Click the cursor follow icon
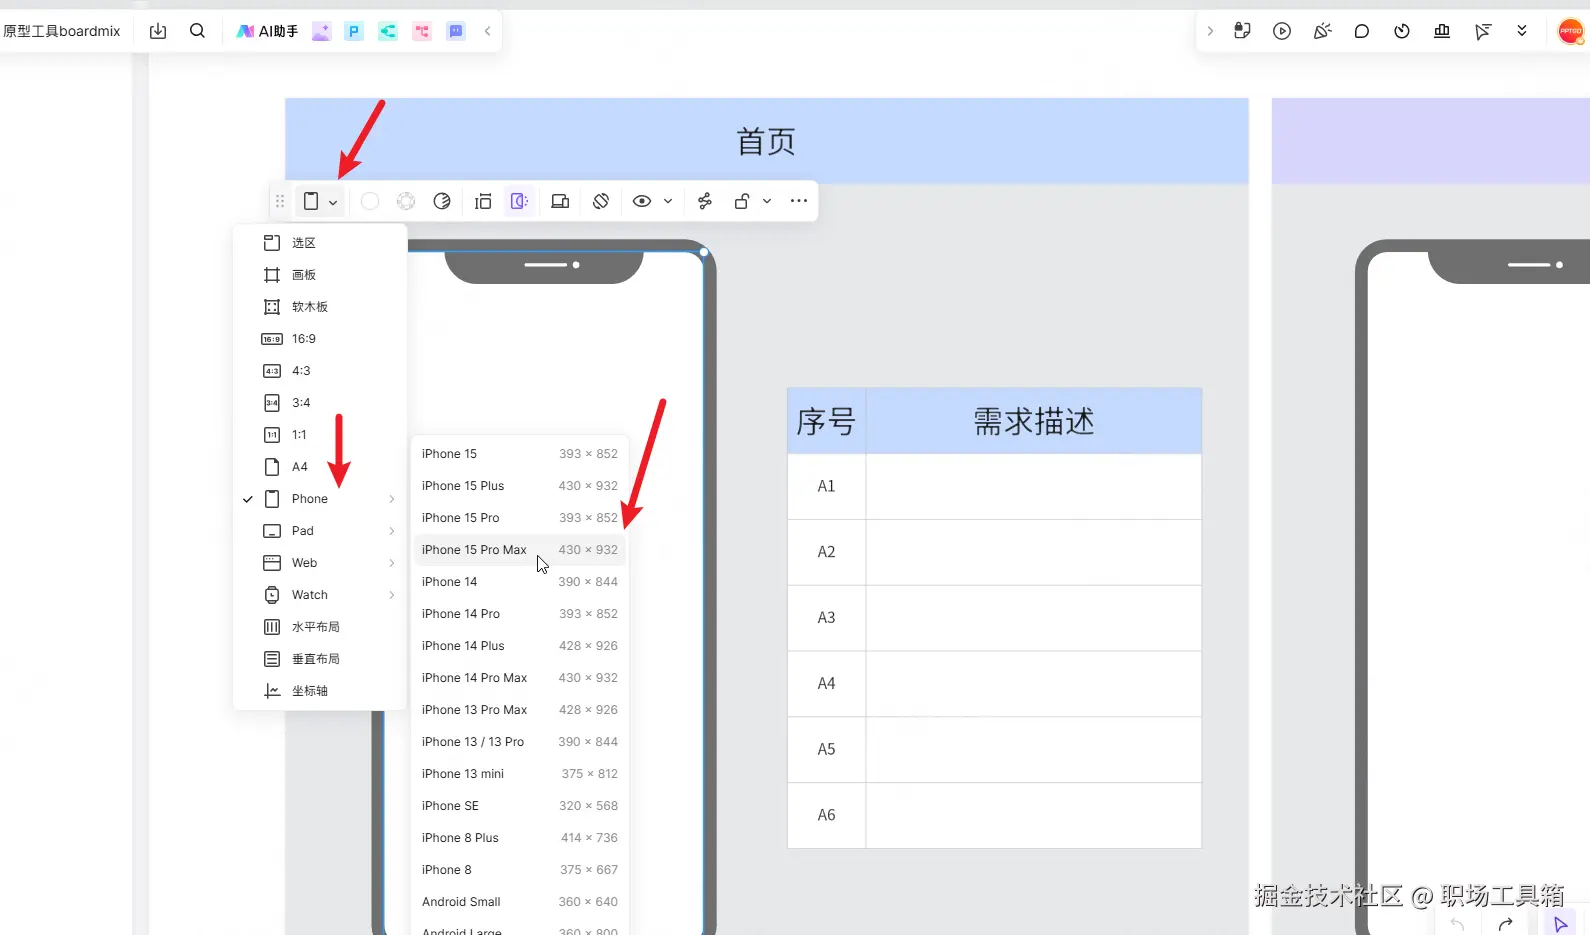Viewport: 1590px width, 935px height. click(x=1482, y=31)
